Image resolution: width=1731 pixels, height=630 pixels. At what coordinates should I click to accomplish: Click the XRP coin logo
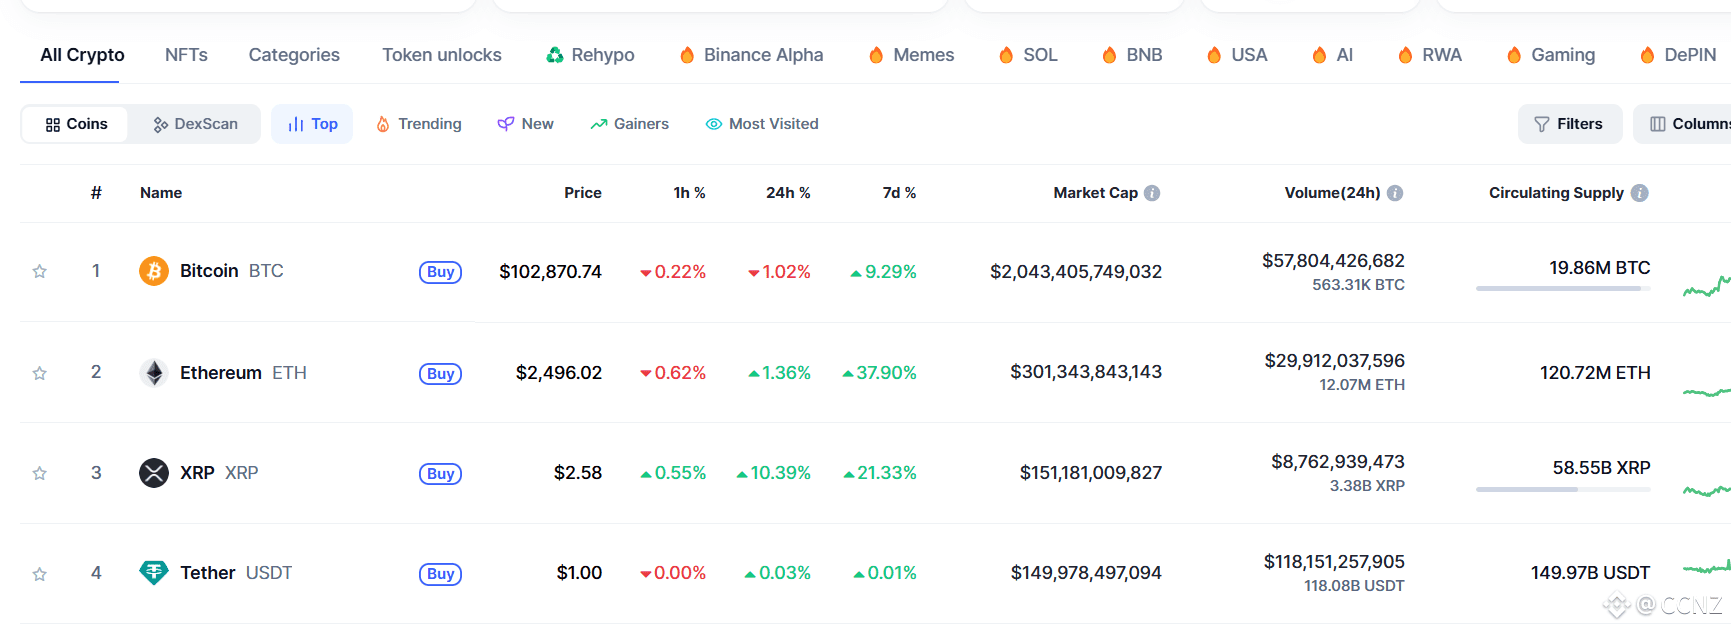pyautogui.click(x=153, y=472)
